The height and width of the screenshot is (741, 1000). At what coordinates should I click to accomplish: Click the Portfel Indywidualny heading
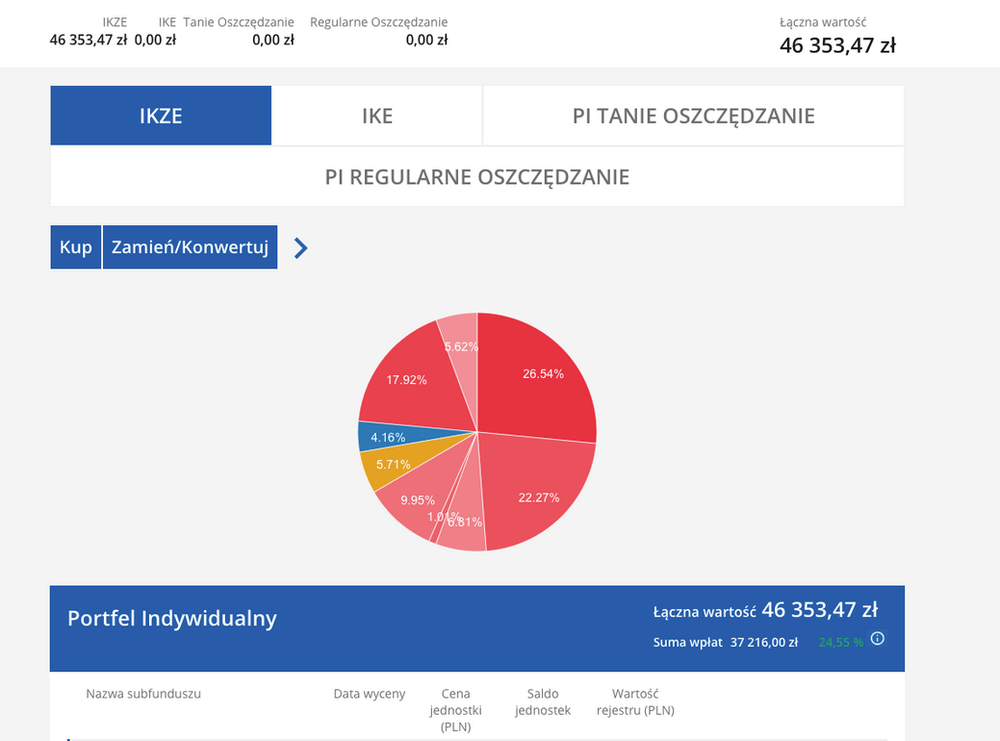pyautogui.click(x=172, y=618)
